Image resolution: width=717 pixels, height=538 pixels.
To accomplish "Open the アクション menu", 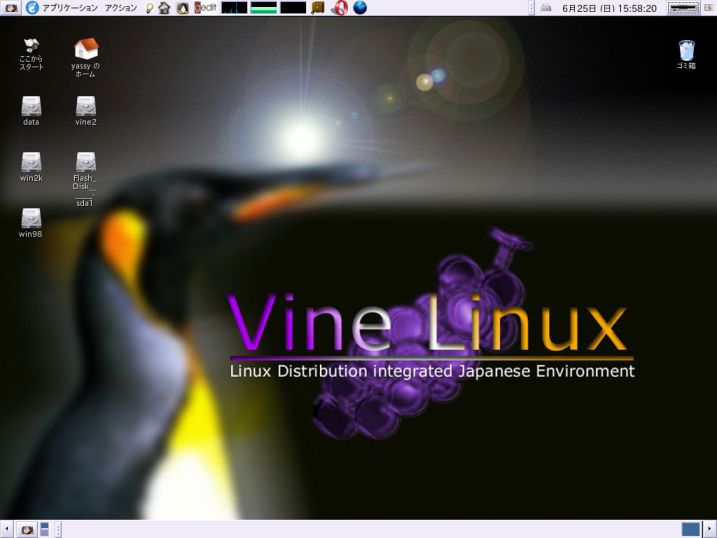I will pos(121,8).
